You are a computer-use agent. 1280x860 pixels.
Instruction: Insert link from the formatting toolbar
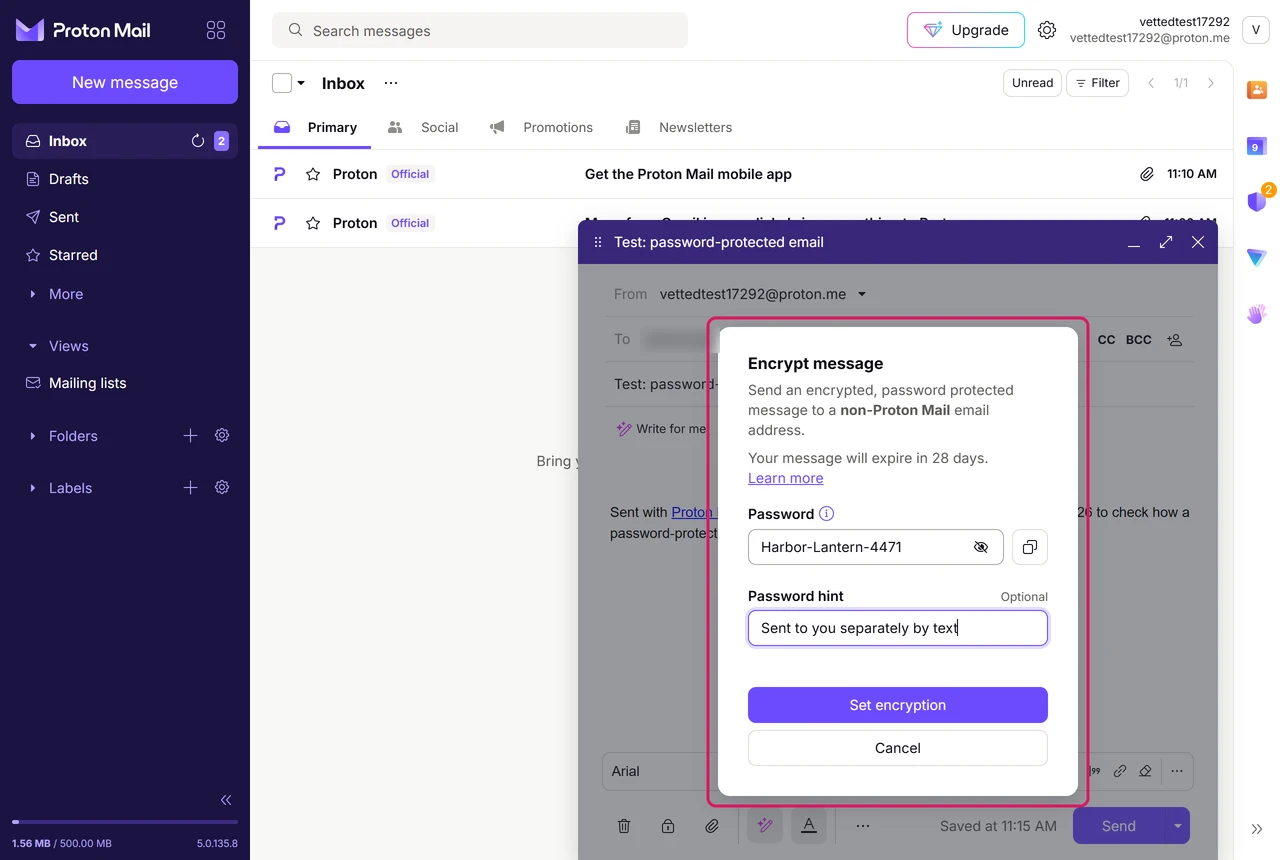point(1120,771)
